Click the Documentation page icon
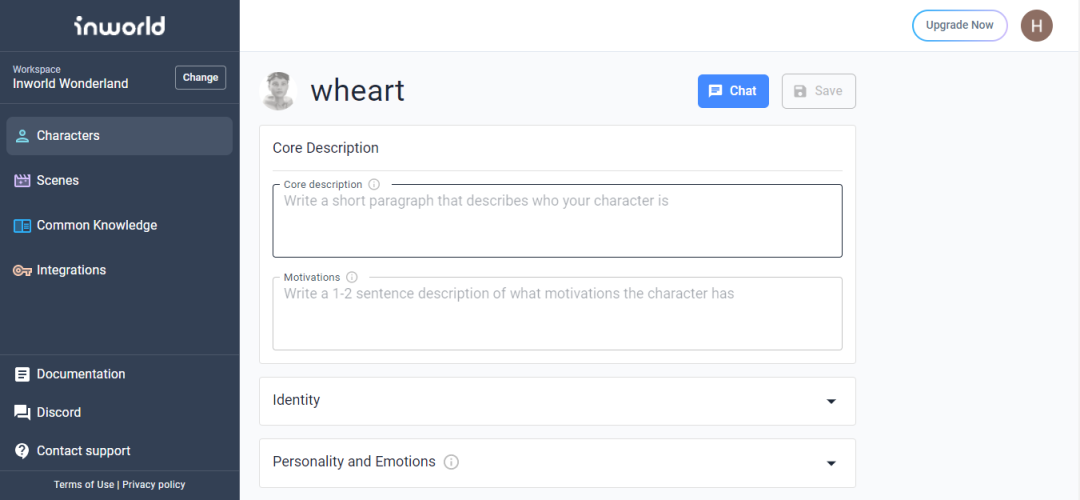Image resolution: width=1080 pixels, height=500 pixels. [22, 374]
